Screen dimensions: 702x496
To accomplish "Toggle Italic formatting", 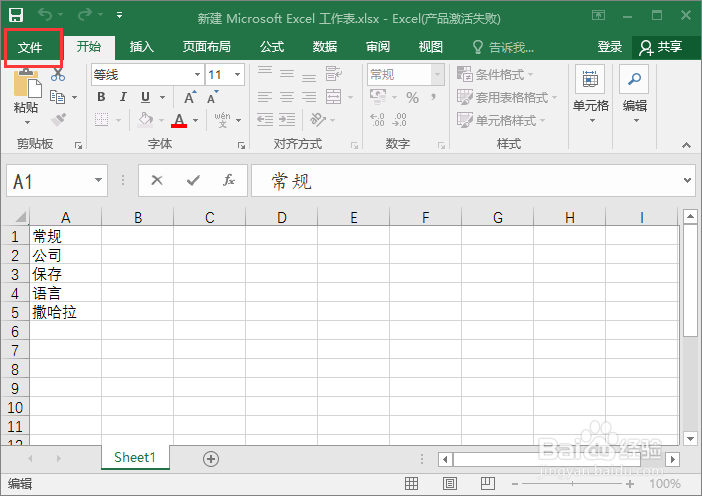I will click(x=123, y=97).
